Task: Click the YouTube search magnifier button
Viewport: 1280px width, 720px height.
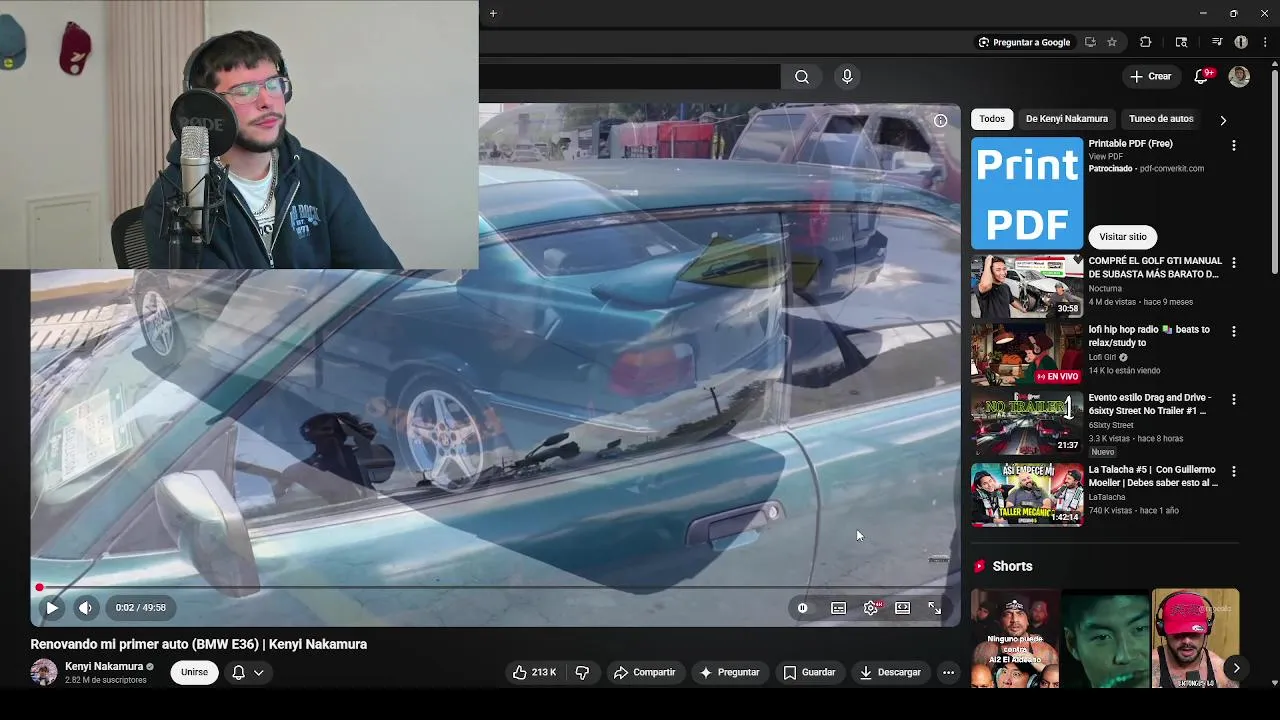Action: pyautogui.click(x=802, y=76)
